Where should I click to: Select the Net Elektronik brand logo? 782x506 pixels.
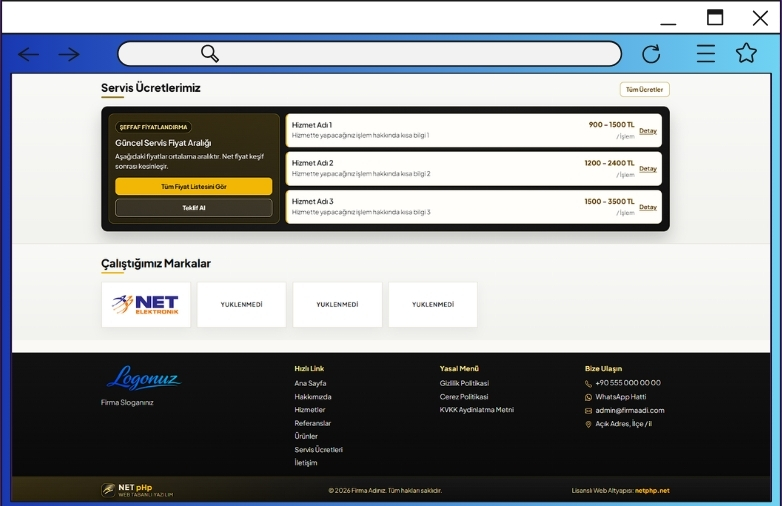coord(145,304)
